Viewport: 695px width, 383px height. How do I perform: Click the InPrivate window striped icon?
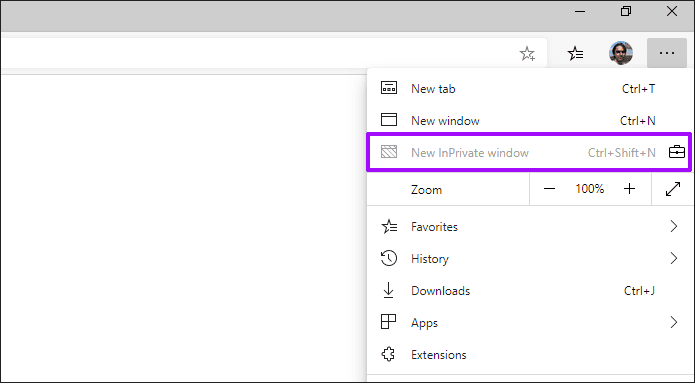coord(389,152)
